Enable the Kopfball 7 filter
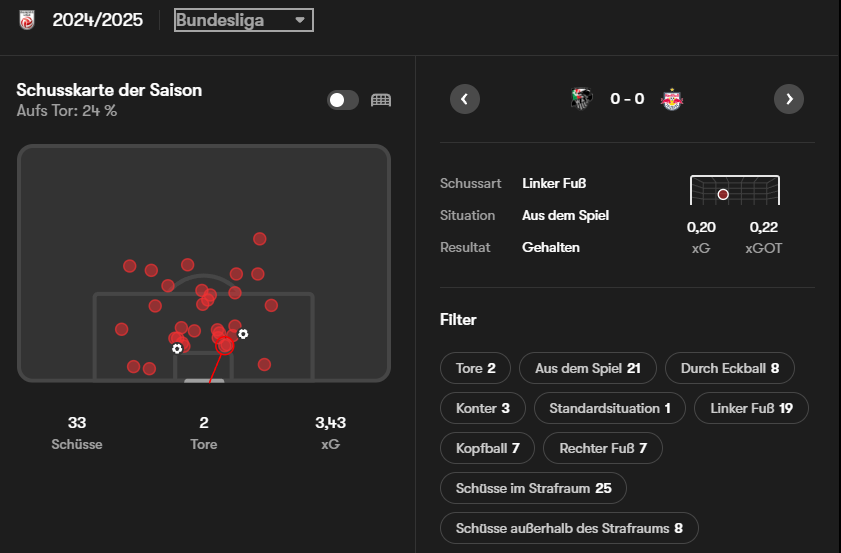Viewport: 841px width, 553px height. coord(488,448)
